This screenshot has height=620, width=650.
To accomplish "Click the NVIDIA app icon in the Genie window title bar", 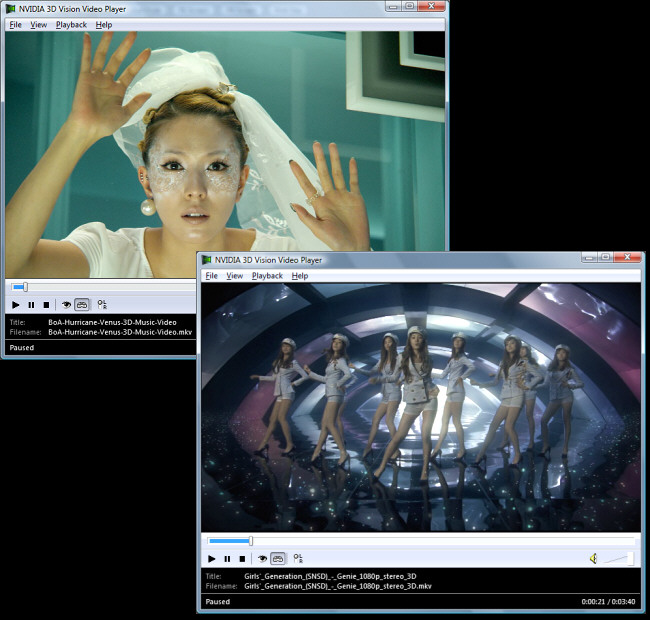I will 206,260.
